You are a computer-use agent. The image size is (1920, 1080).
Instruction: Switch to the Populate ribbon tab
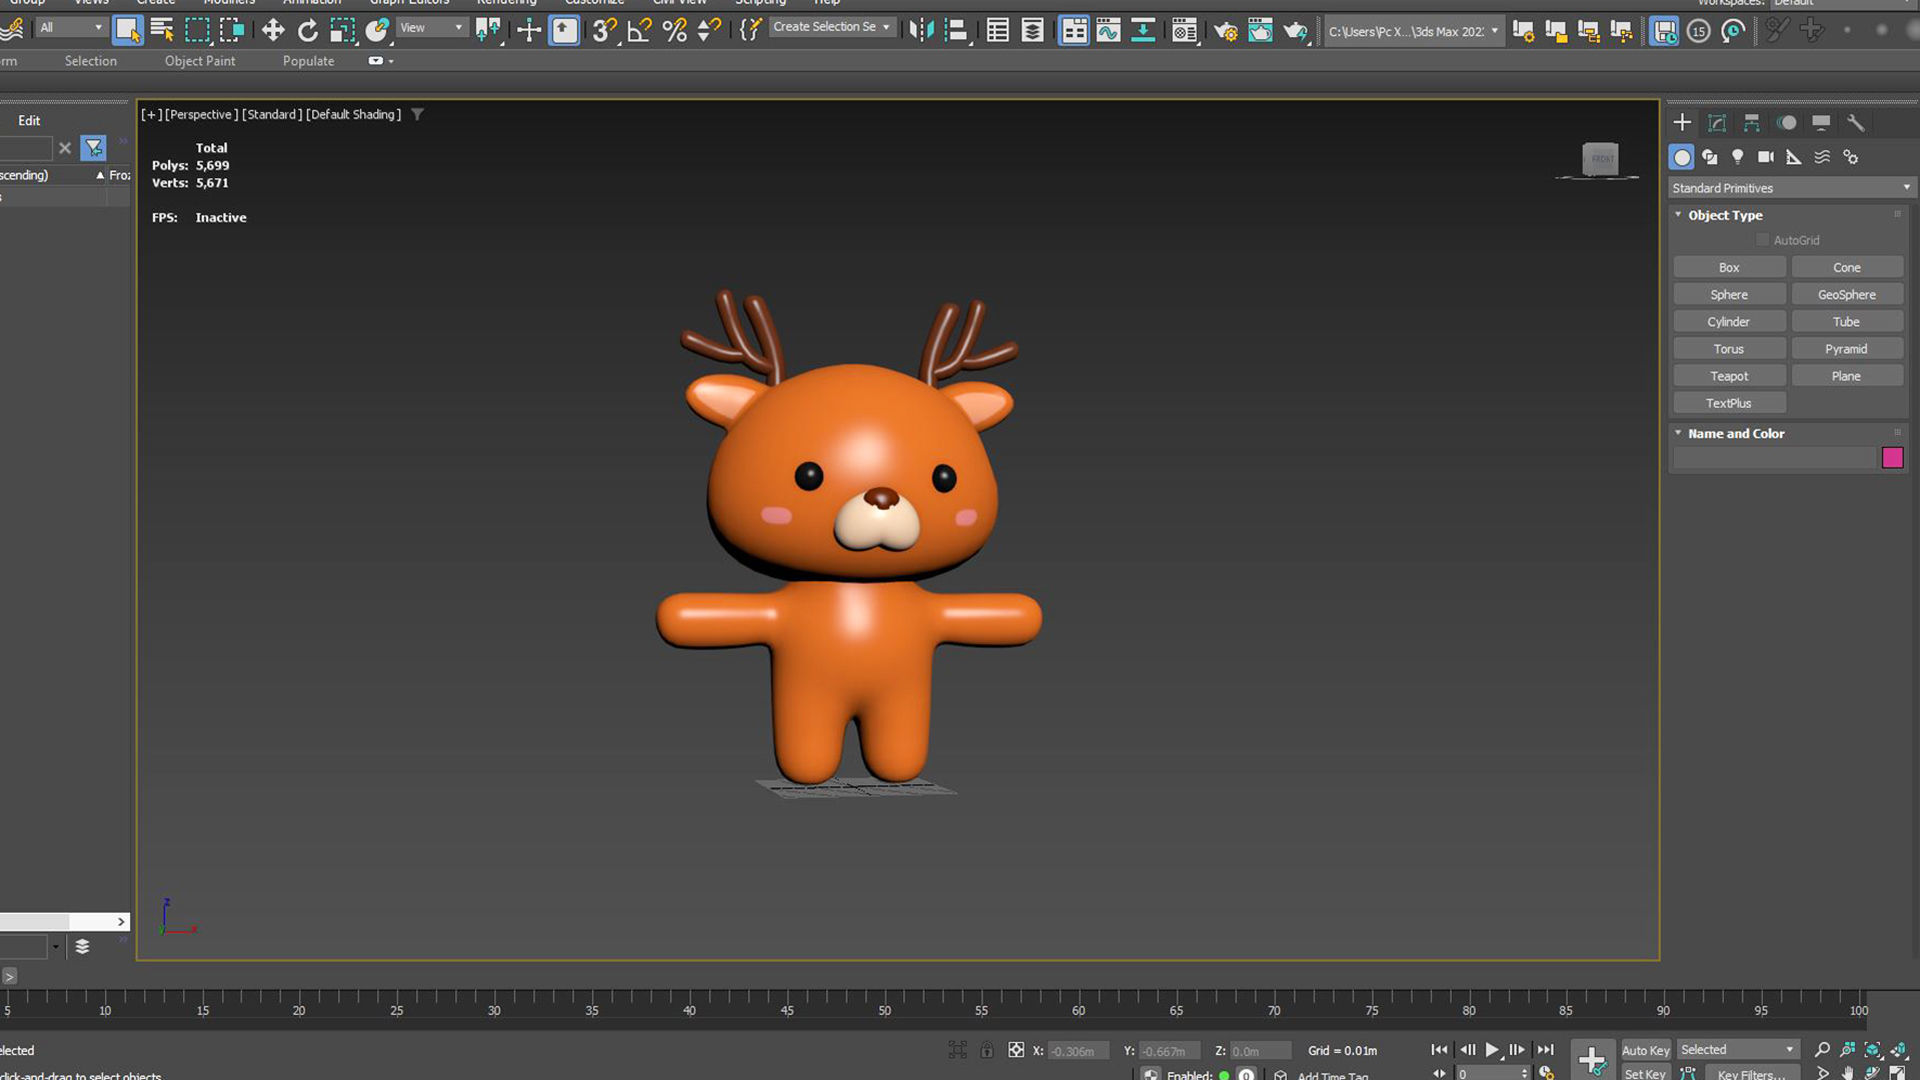[308, 61]
